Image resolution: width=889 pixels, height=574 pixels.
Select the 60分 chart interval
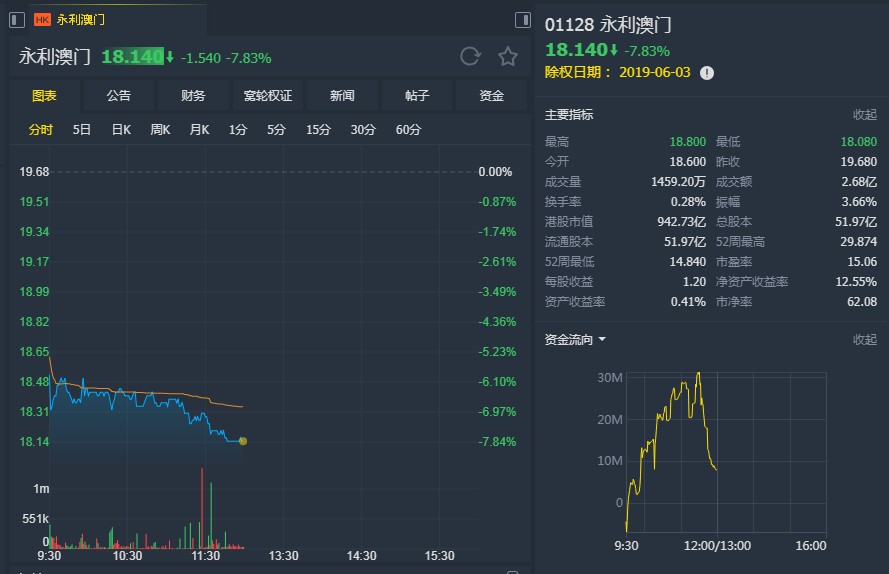pos(408,130)
